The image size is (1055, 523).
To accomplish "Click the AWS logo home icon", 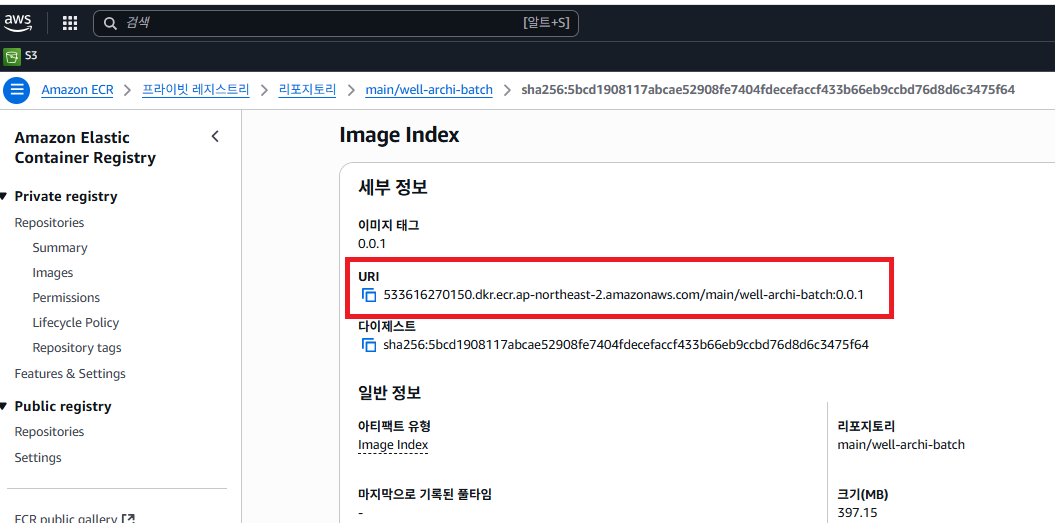I will 18,22.
